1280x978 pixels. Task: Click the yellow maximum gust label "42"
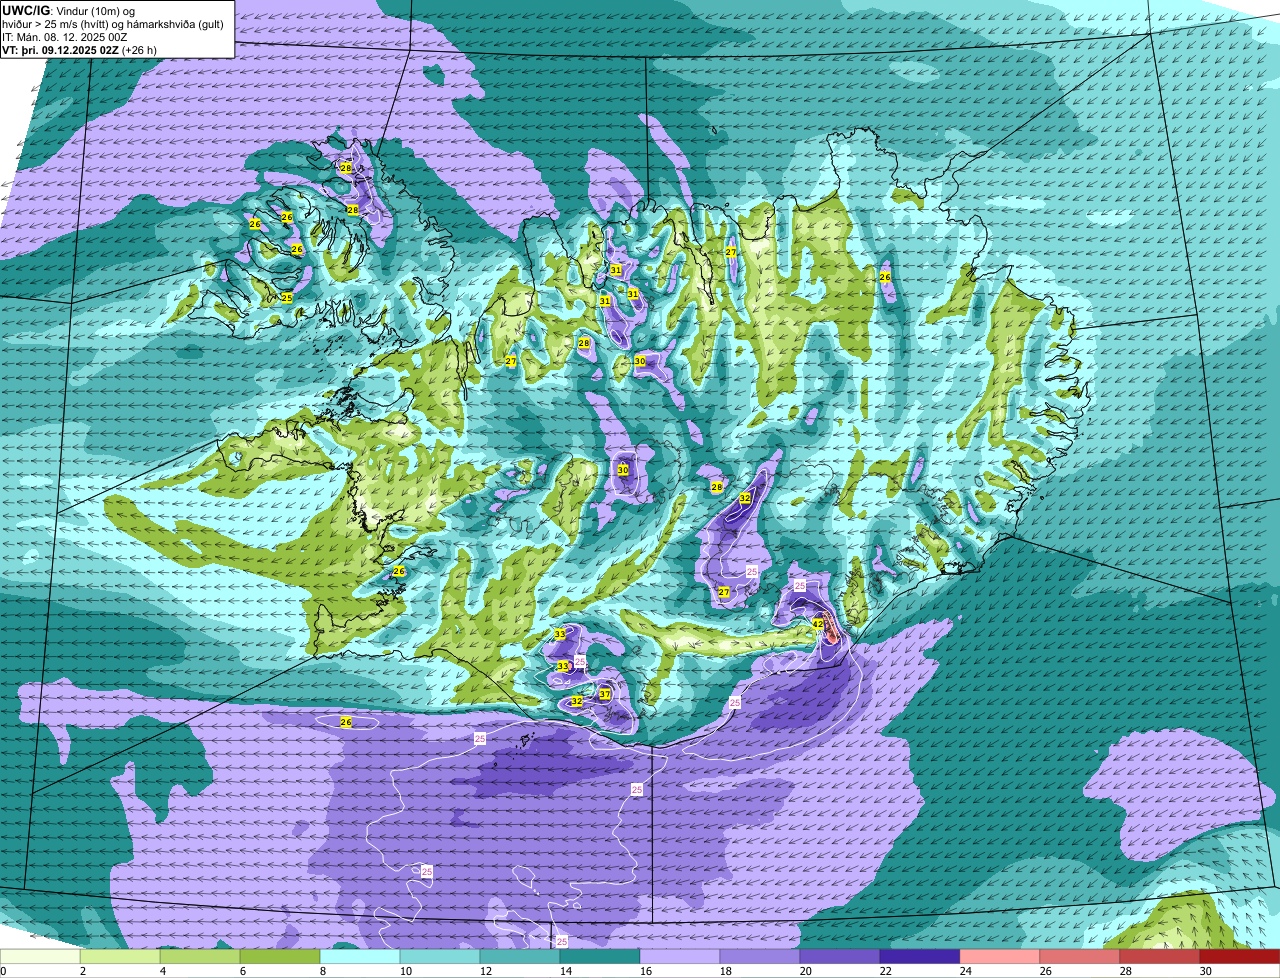coord(817,623)
